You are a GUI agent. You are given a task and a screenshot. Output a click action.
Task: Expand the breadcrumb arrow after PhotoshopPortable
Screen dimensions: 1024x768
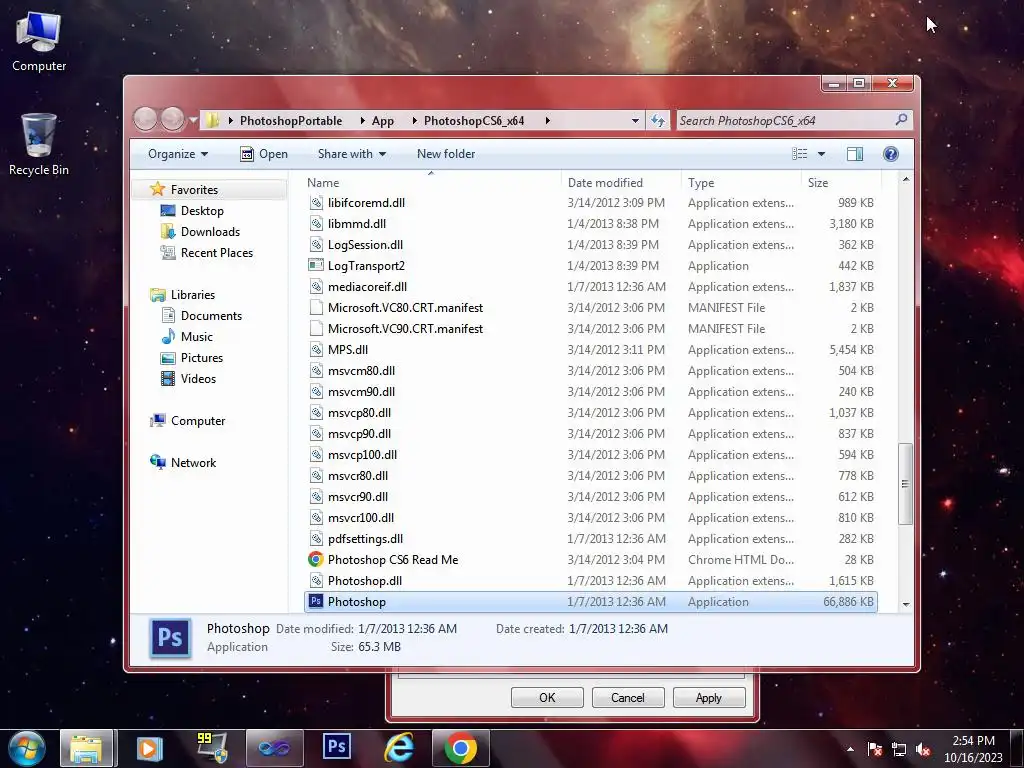click(x=362, y=120)
